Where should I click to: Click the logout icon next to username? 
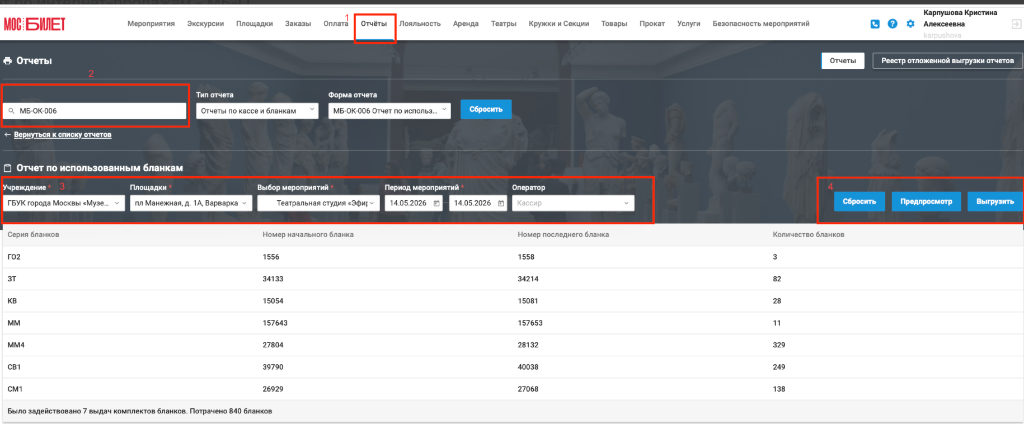[1016, 24]
